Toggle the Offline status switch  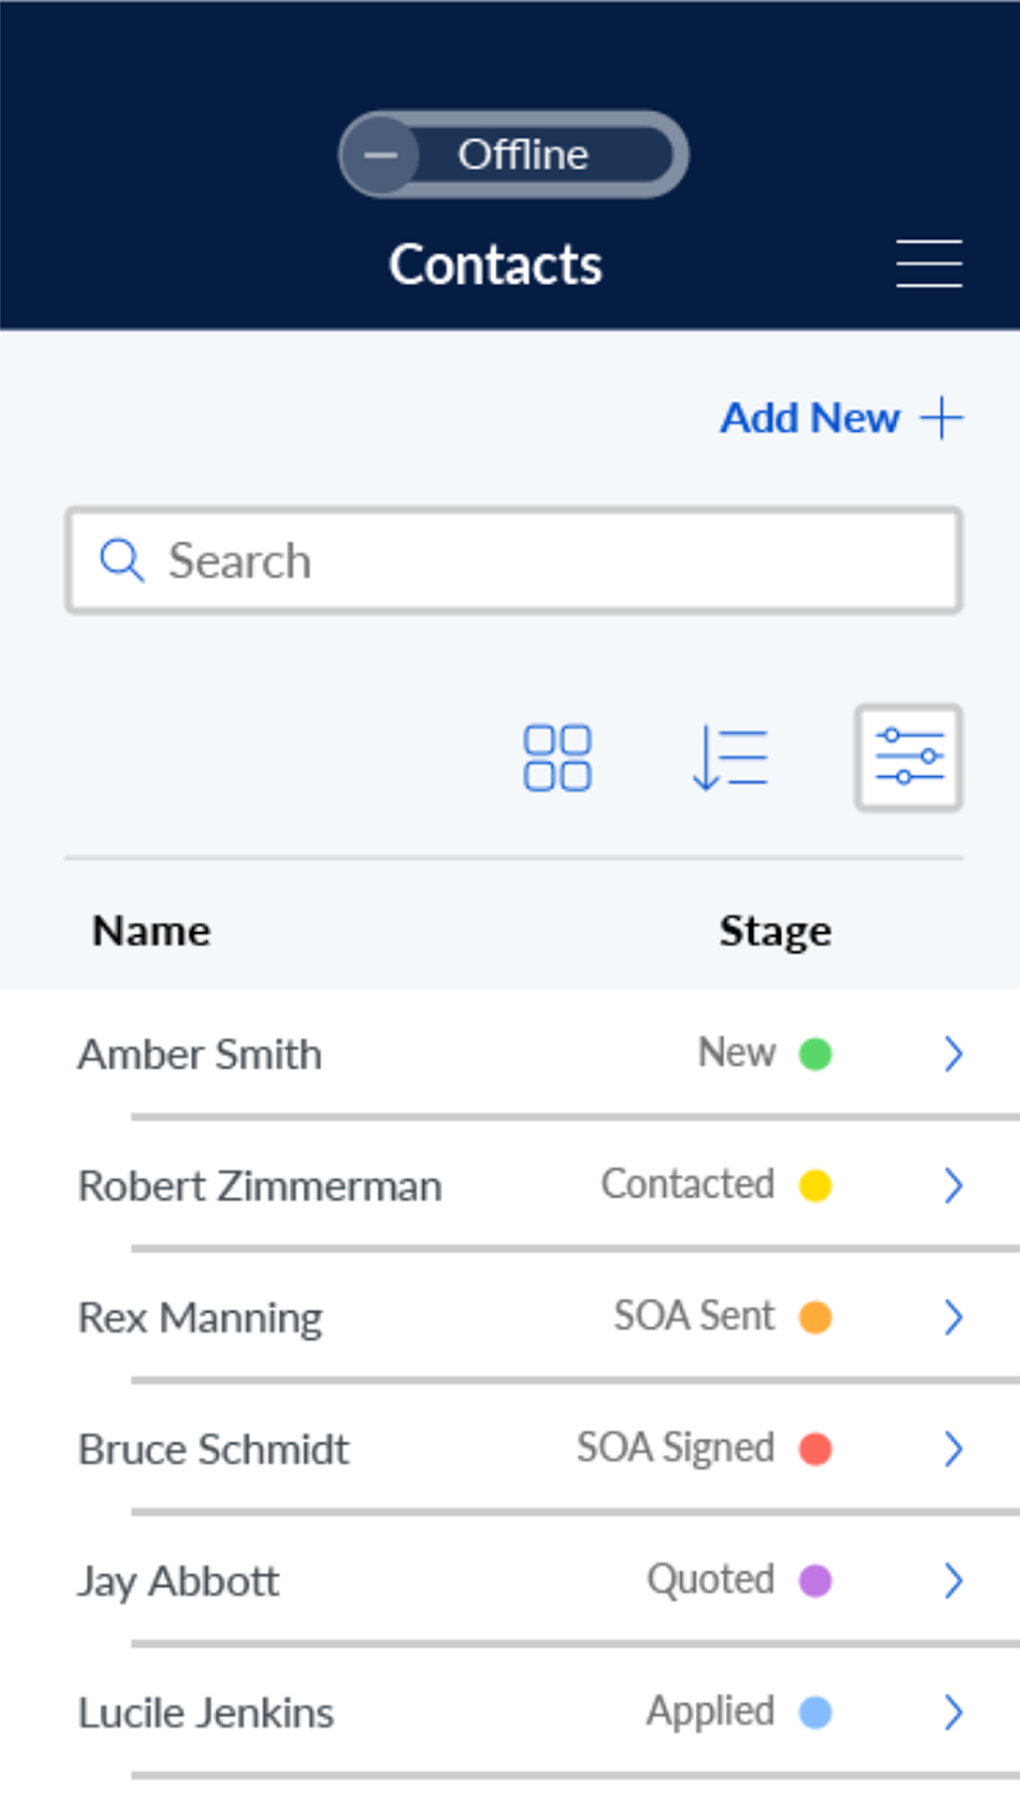(x=512, y=155)
